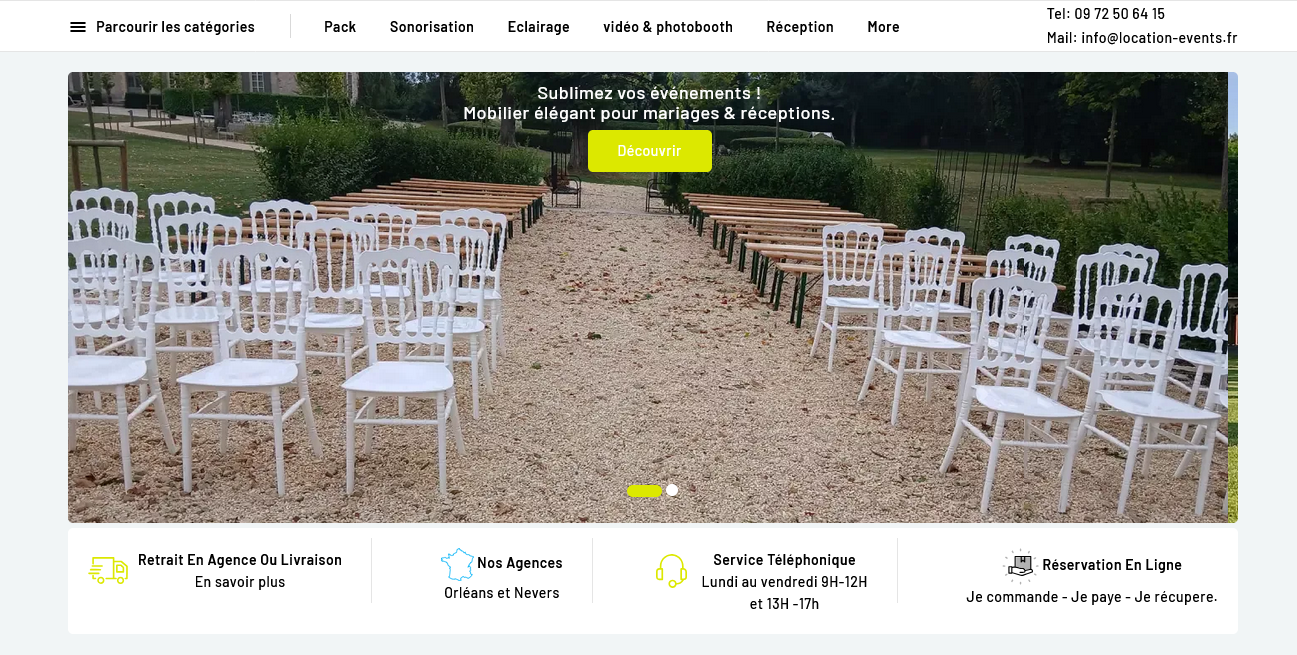Open the Réception category
1297x655 pixels.
point(800,27)
